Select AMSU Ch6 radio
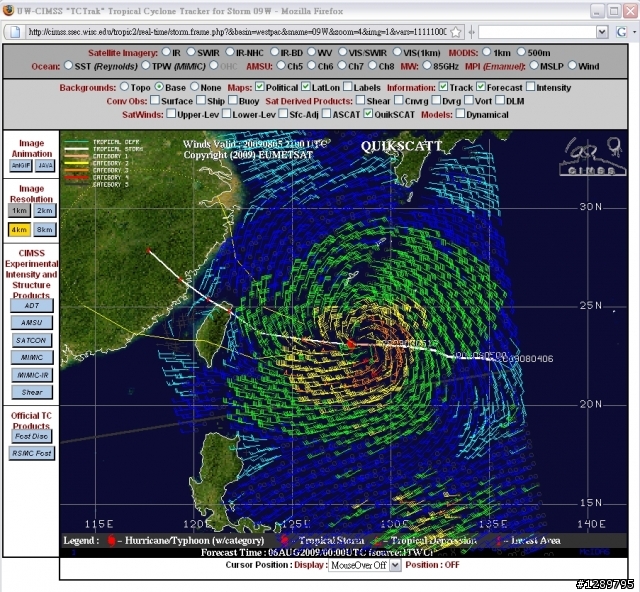The image size is (640, 592). (311, 65)
